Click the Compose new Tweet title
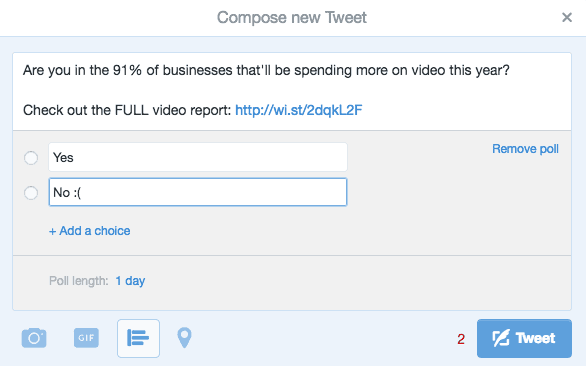586x366 pixels. point(292,18)
